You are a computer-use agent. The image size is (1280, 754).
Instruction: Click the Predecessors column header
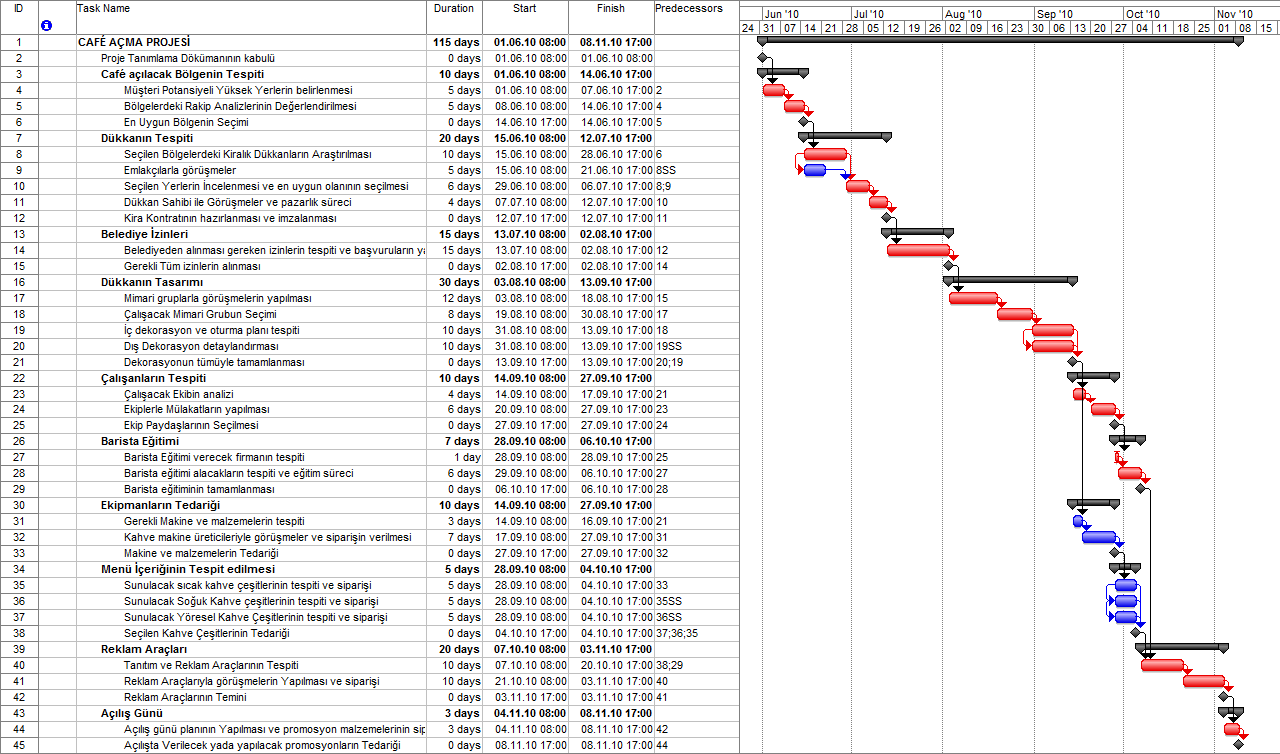click(x=688, y=9)
